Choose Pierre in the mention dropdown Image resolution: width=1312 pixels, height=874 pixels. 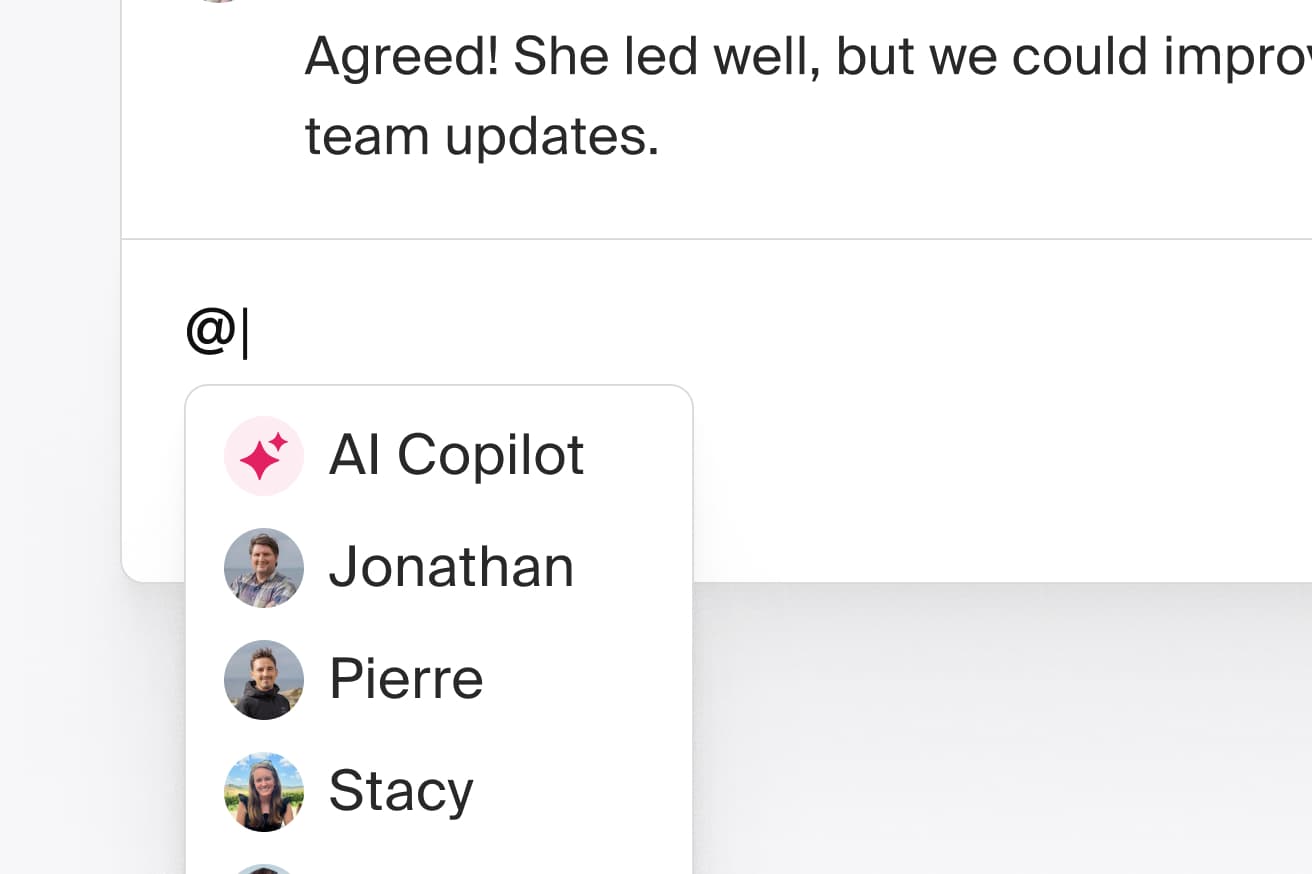(406, 679)
